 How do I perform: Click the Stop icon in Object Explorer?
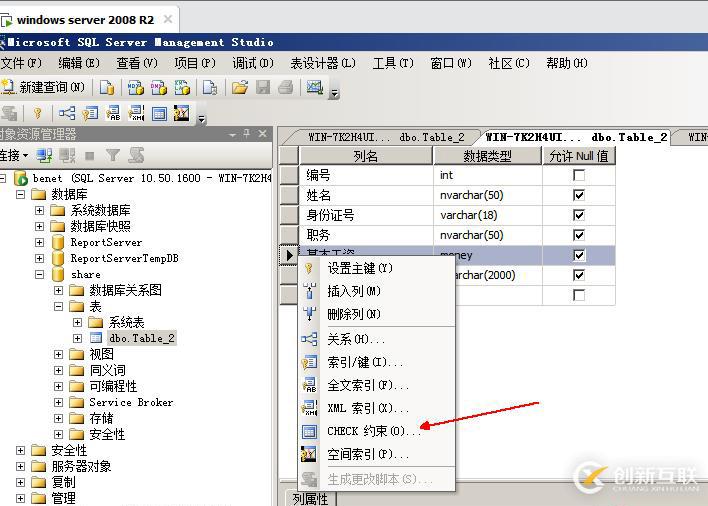90,156
